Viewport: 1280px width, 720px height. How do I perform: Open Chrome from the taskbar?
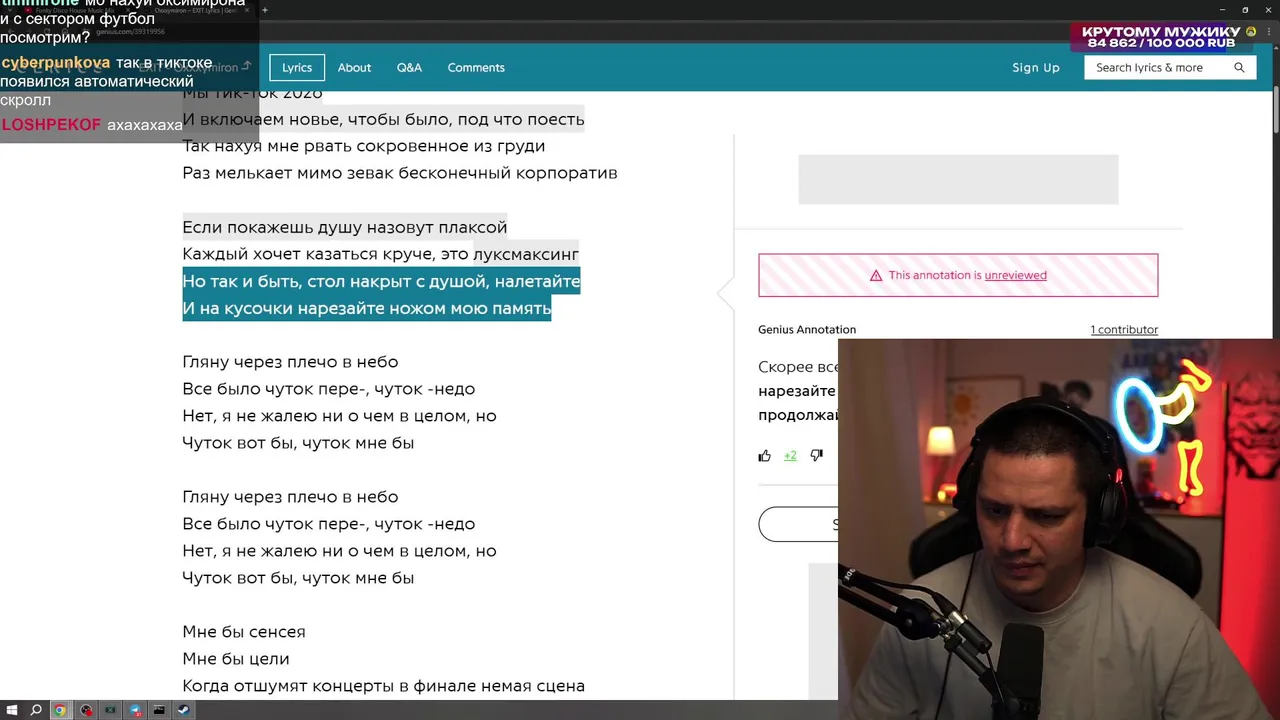click(x=60, y=710)
